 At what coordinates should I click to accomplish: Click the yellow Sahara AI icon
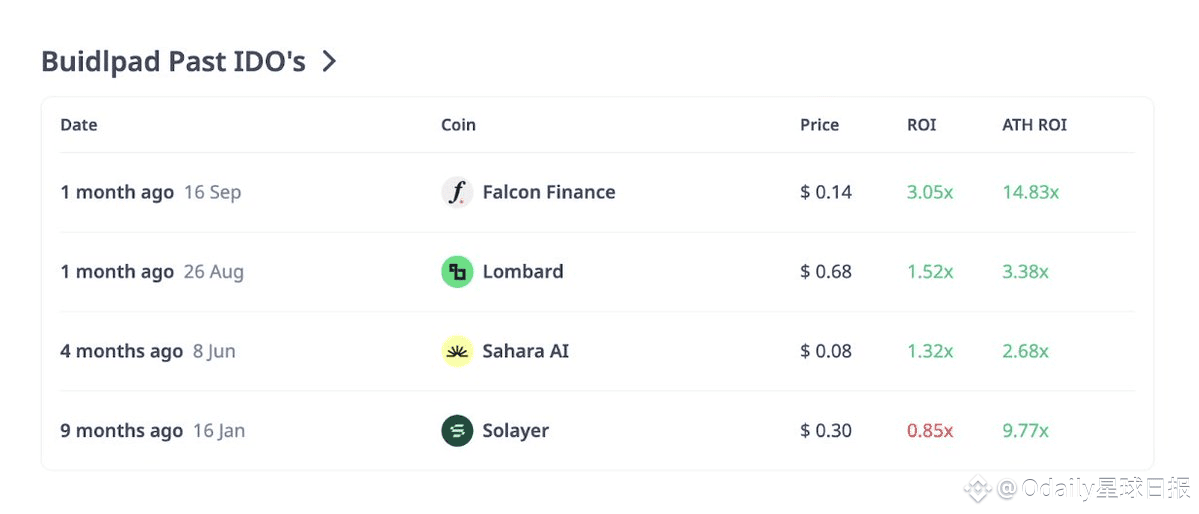click(x=457, y=351)
